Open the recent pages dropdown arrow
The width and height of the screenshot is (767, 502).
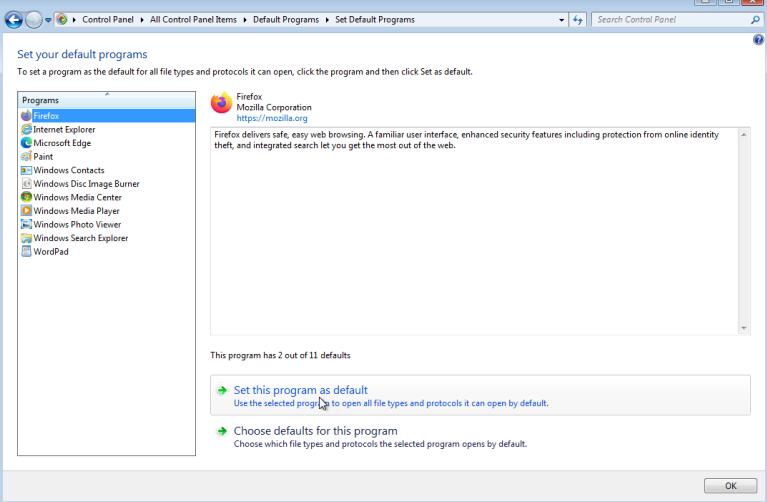point(48,20)
